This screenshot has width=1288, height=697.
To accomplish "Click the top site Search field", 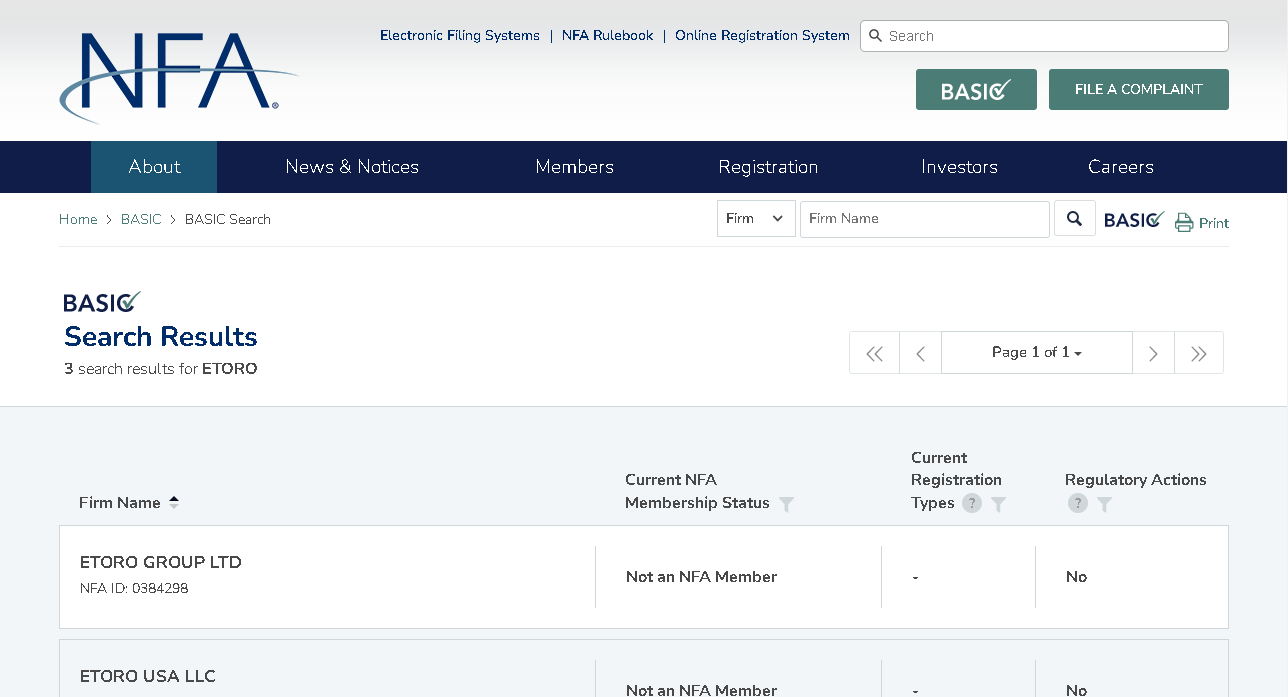I will point(1044,36).
